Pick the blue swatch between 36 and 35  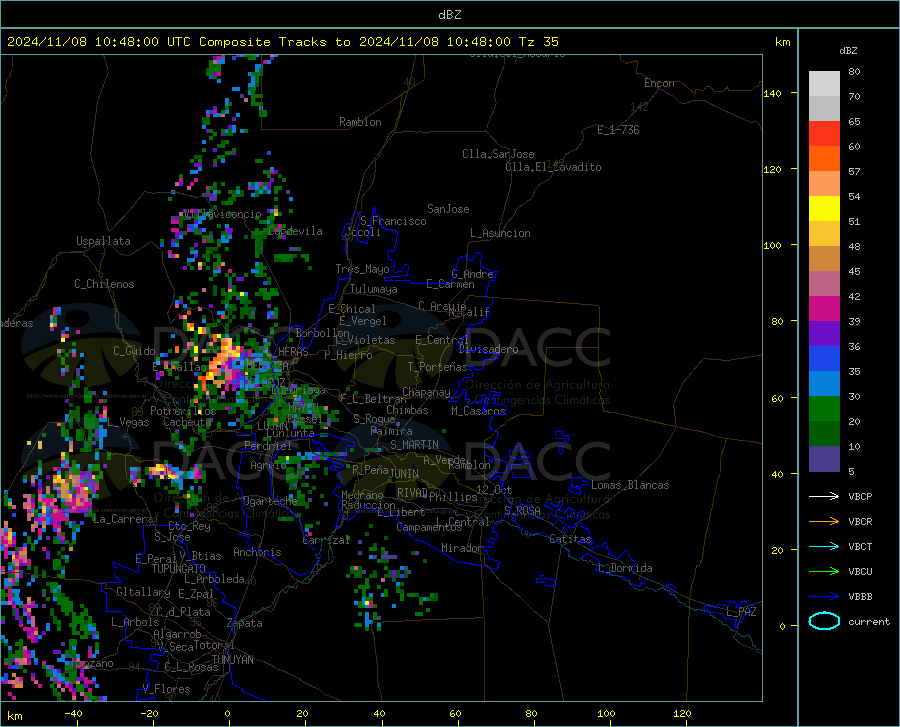(824, 359)
